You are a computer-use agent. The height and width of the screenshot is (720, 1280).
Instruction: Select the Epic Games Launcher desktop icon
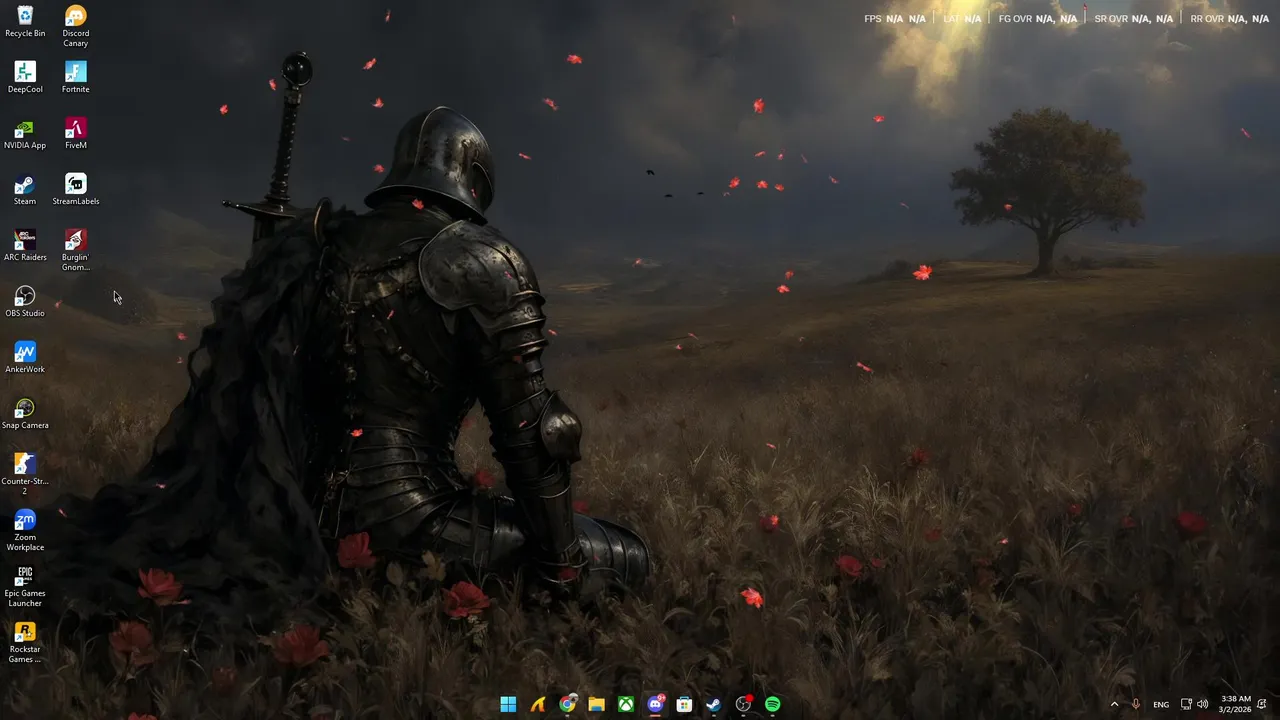[25, 586]
